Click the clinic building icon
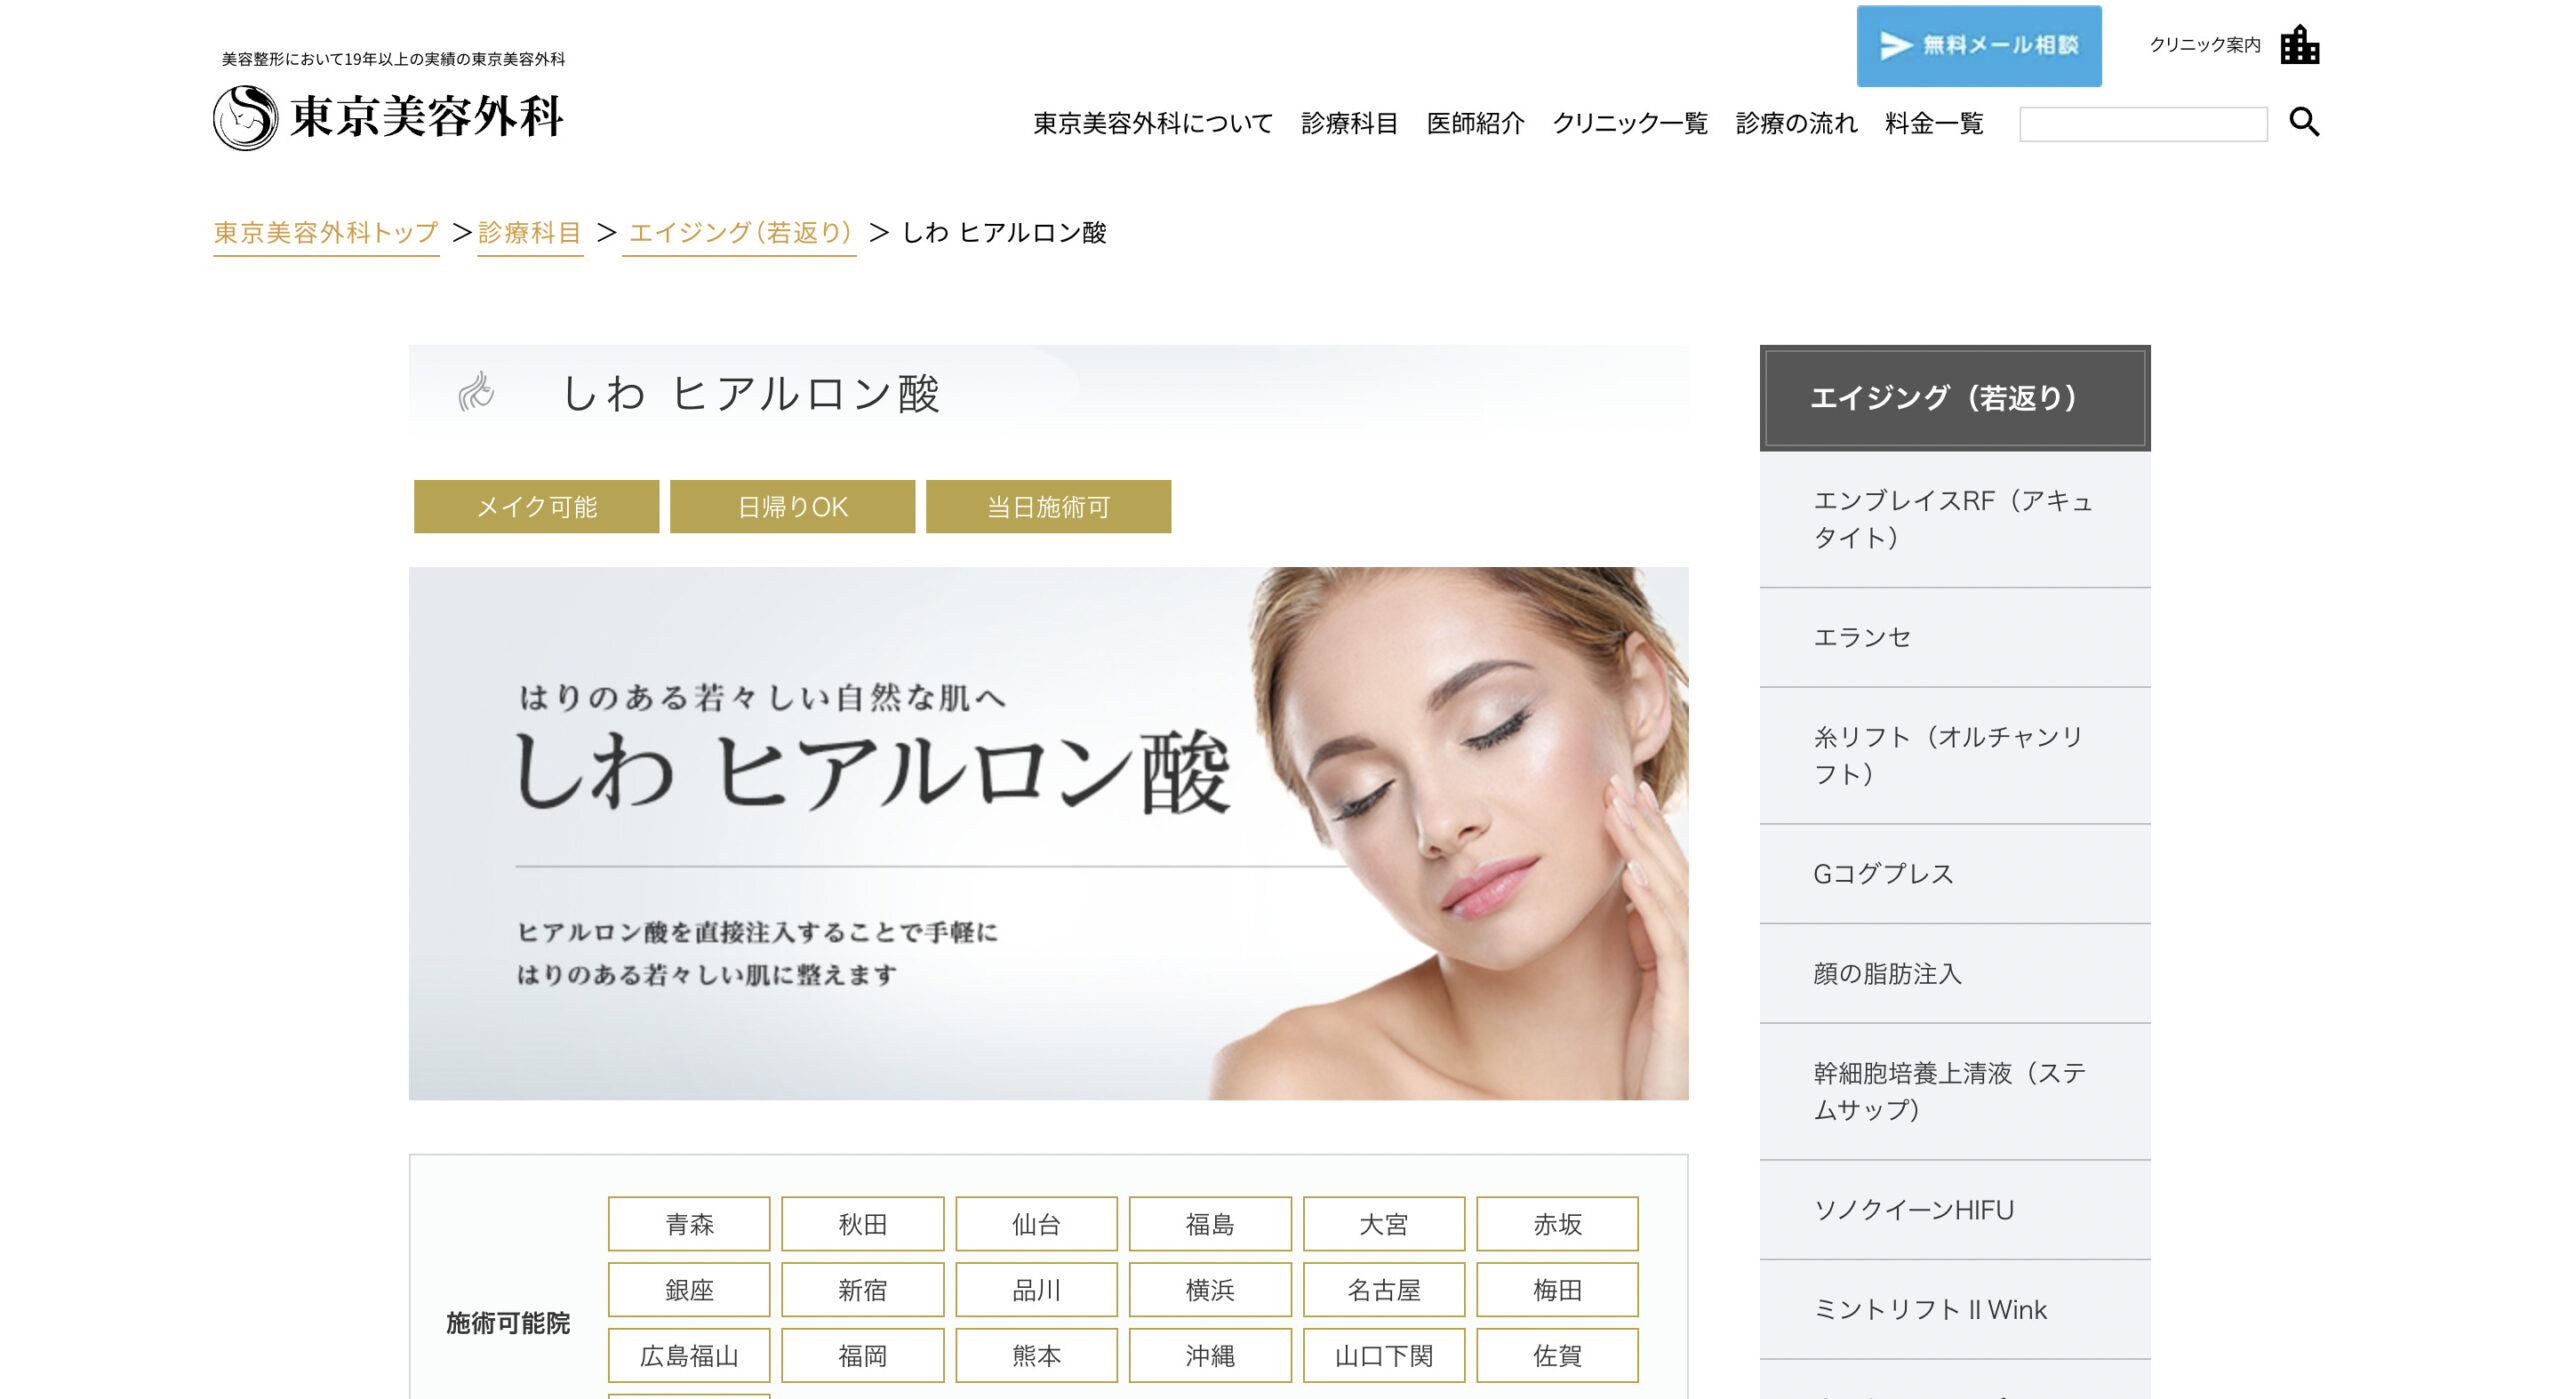Image resolution: width=2560 pixels, height=1399 pixels. [2299, 45]
